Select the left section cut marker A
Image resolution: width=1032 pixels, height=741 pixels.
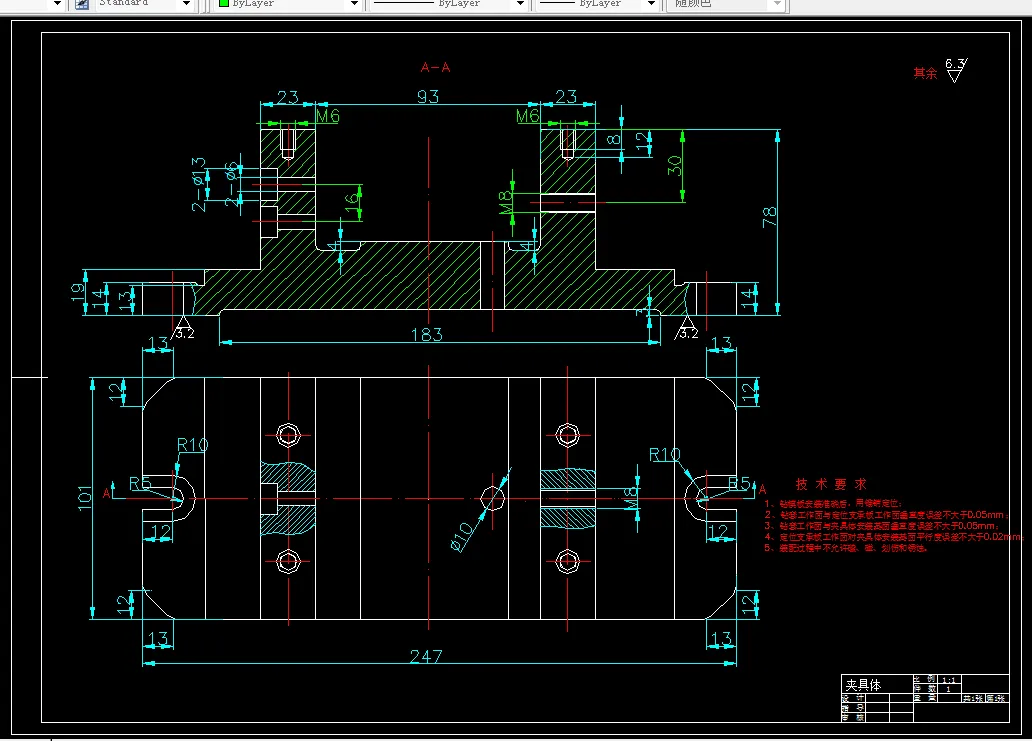(x=107, y=493)
